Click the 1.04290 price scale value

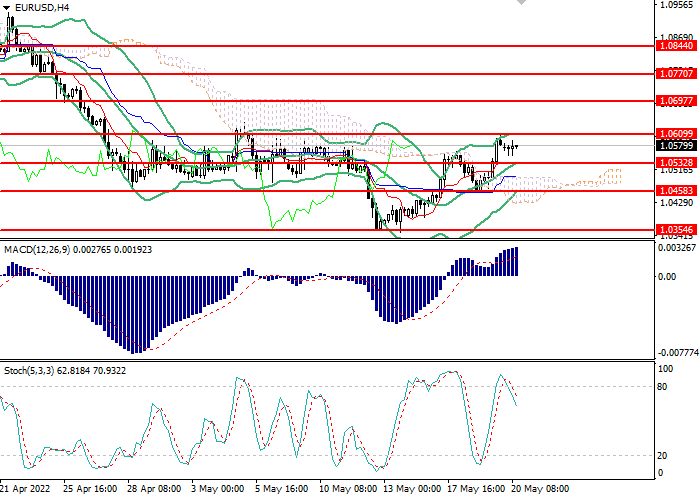pos(677,203)
